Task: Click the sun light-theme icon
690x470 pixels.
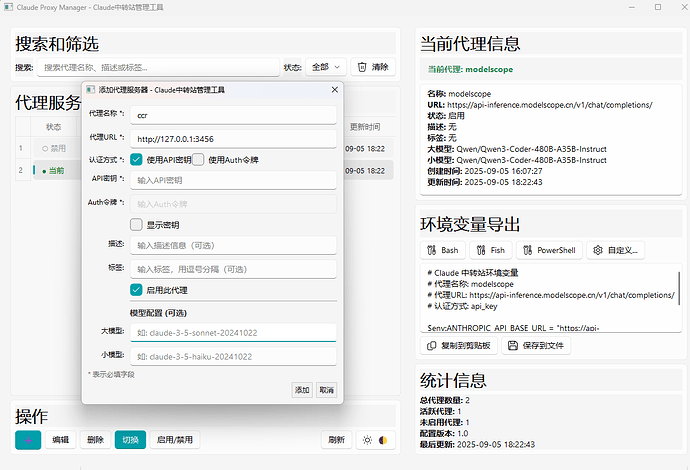Action: point(367,440)
